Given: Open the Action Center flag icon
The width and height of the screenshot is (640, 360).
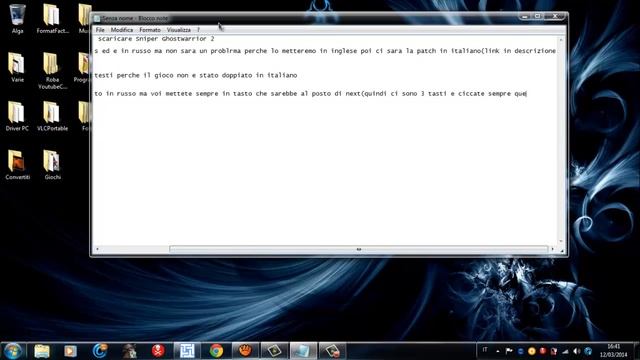Looking at the screenshot, I should click(x=509, y=351).
